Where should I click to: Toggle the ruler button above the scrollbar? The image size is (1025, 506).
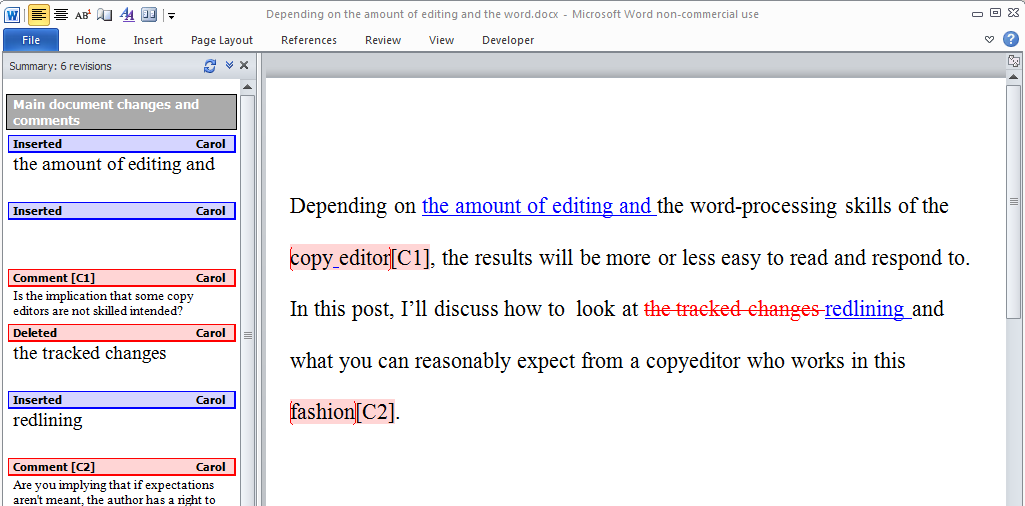coord(1014,62)
